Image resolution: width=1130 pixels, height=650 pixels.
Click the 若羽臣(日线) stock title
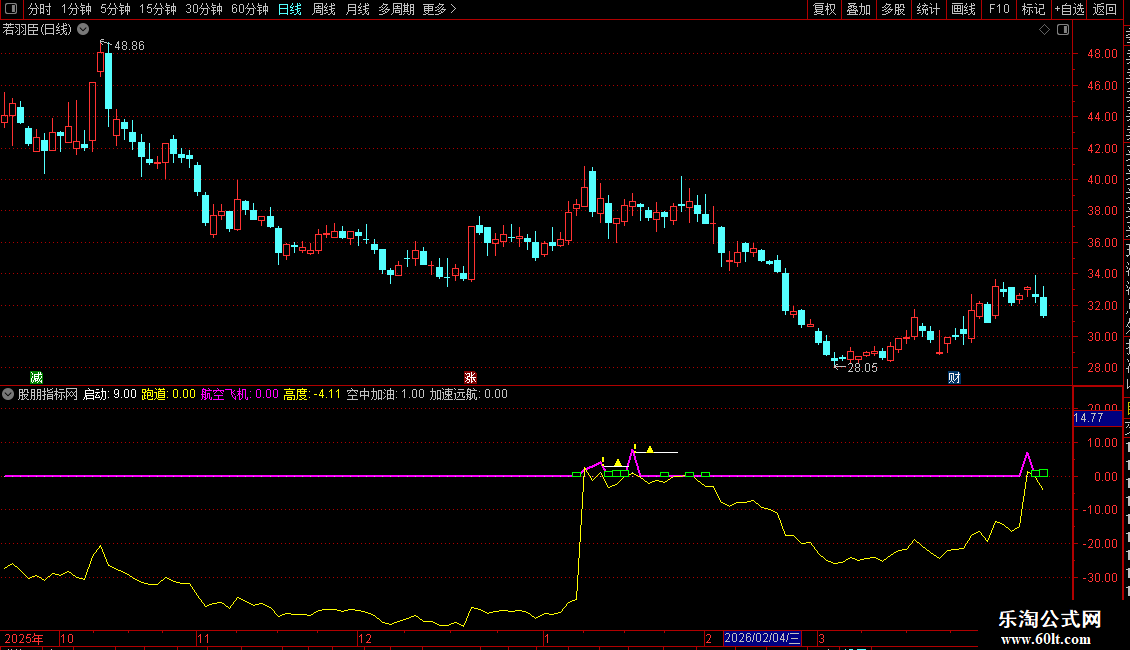click(x=37, y=30)
